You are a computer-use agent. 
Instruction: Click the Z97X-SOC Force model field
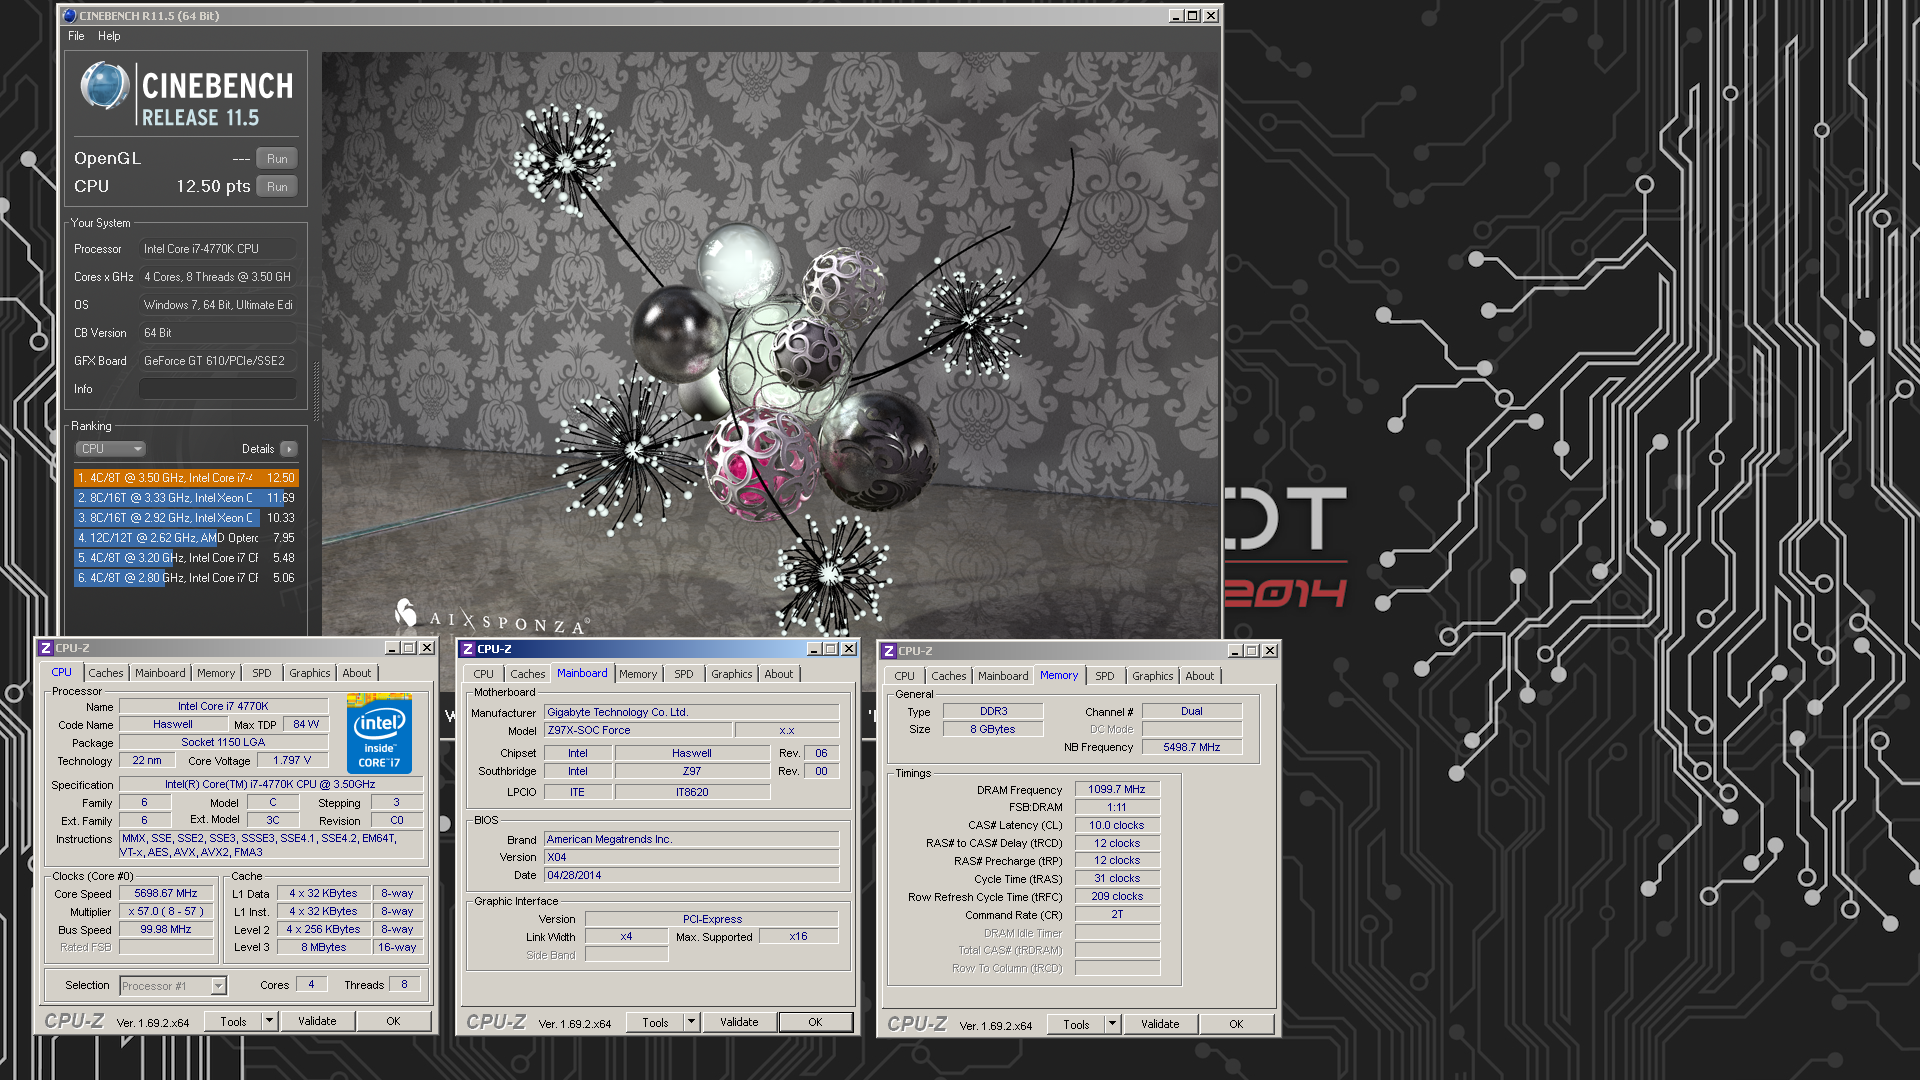(x=638, y=731)
